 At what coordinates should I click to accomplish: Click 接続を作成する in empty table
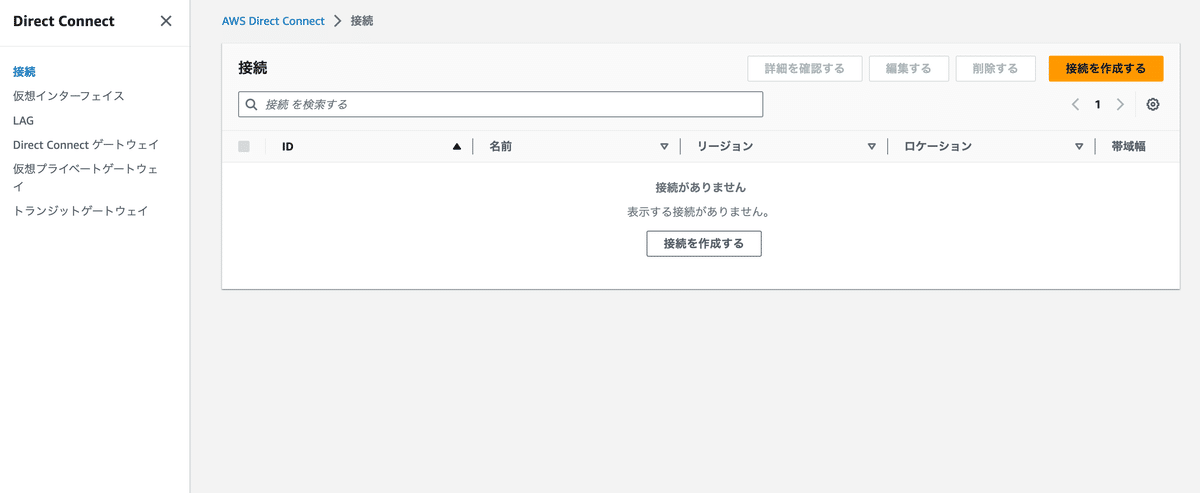pos(703,243)
